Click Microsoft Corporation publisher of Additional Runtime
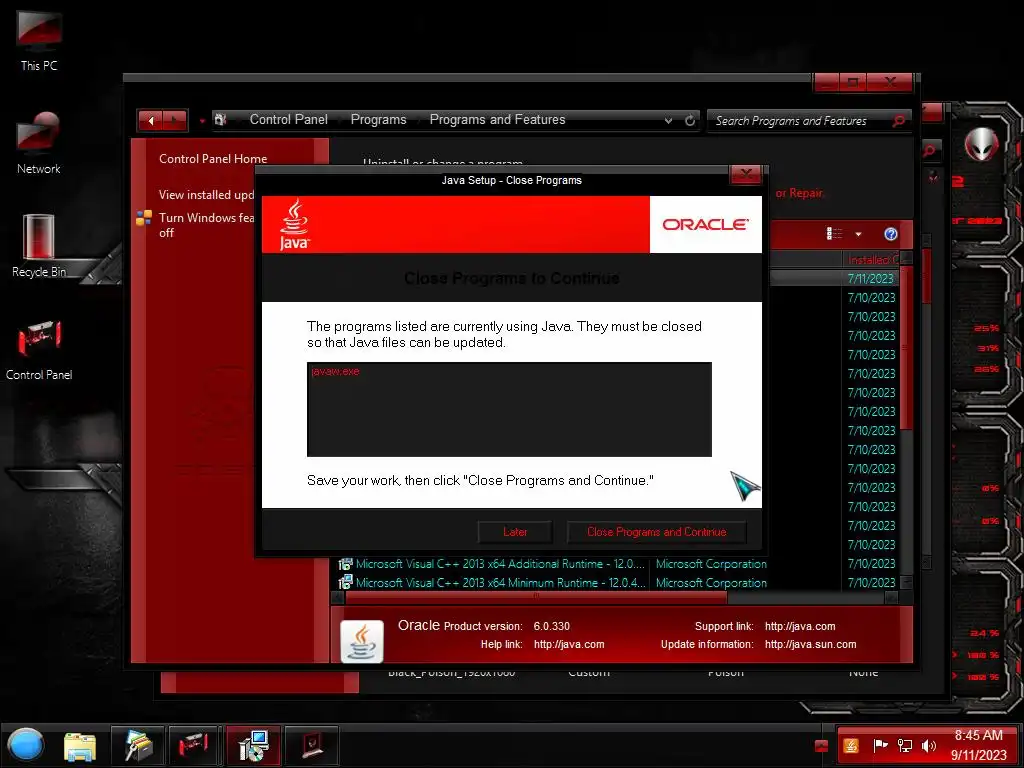 711,564
